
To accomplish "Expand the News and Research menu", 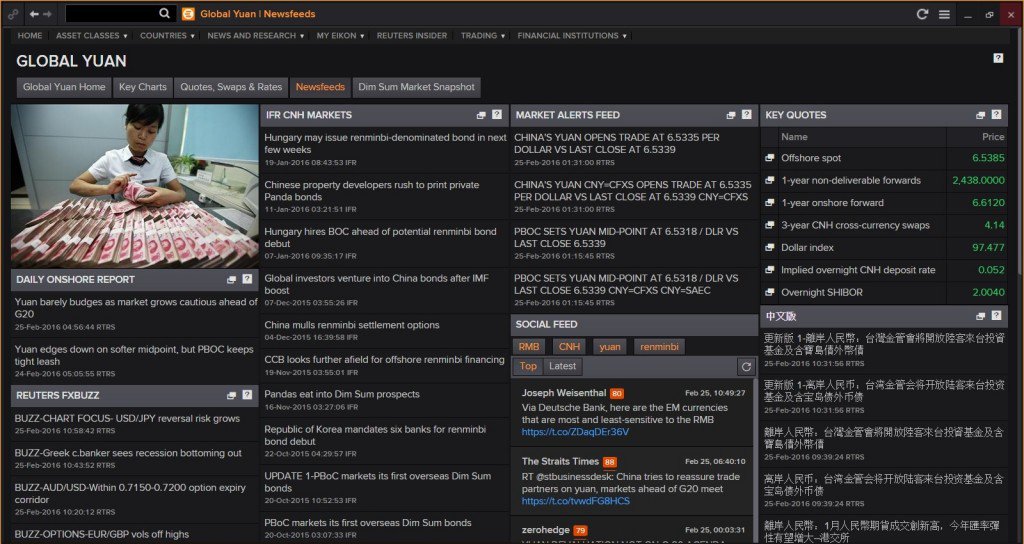I will pos(255,36).
